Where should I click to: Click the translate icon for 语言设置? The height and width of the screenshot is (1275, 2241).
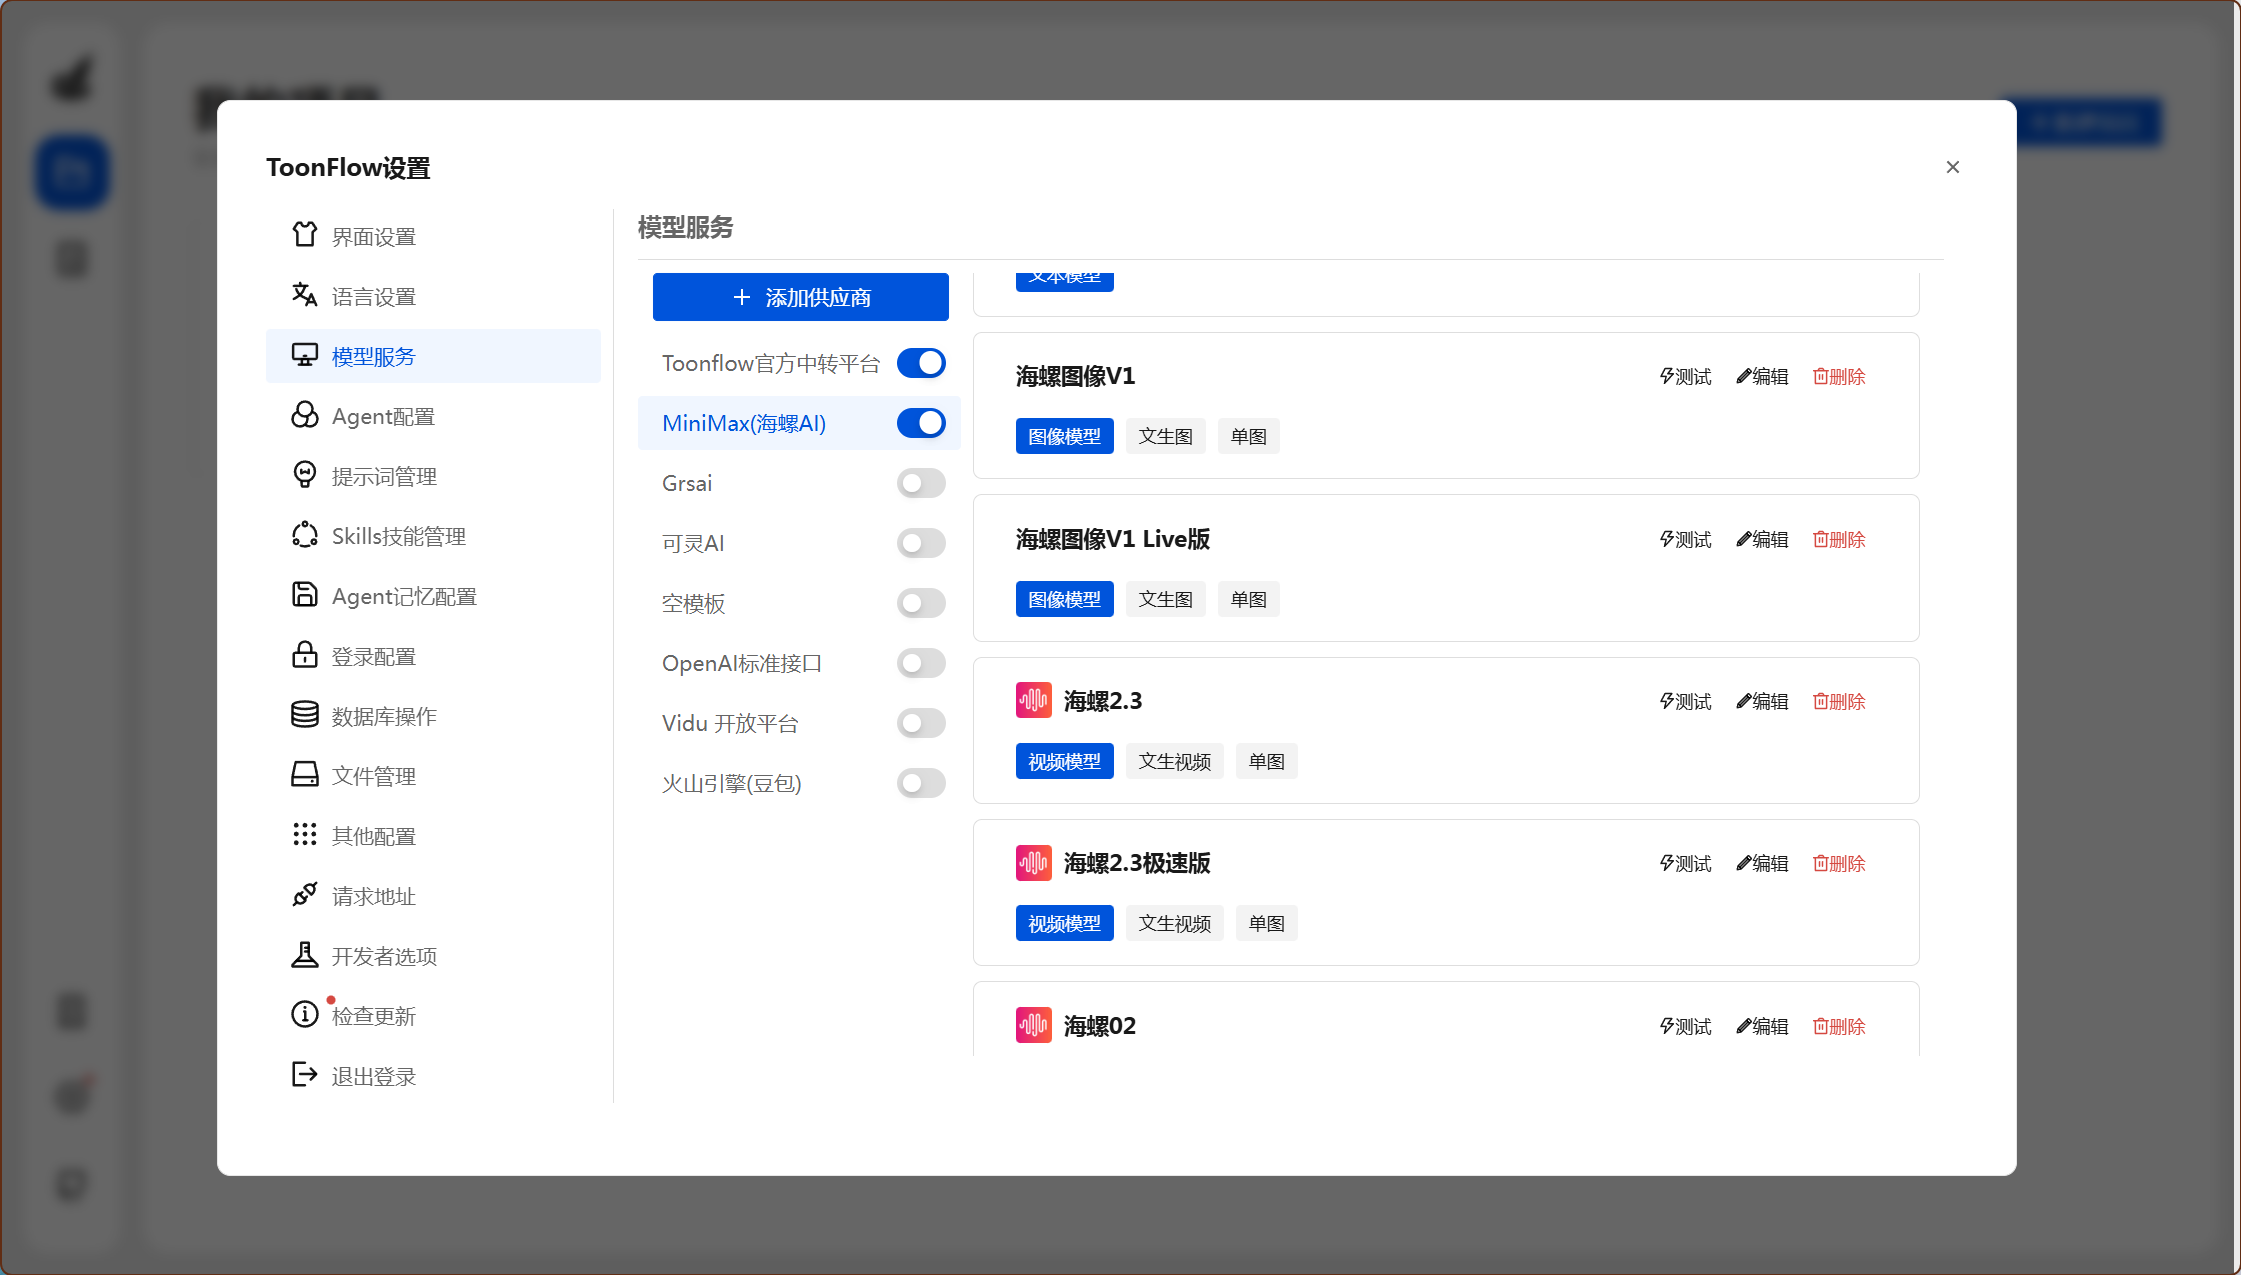coord(304,295)
